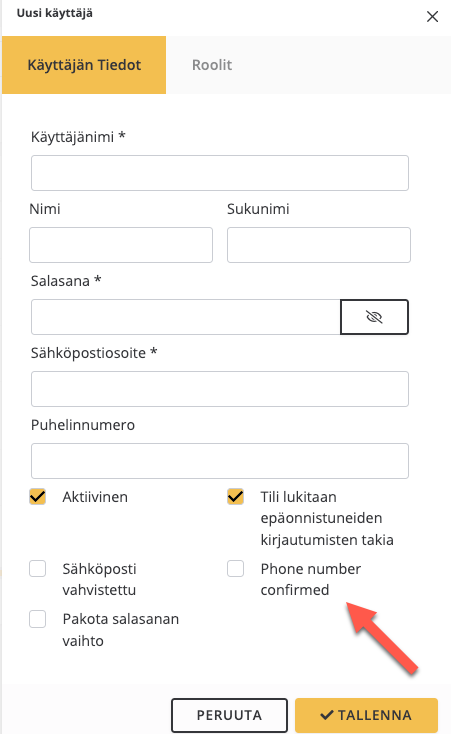Check the Phone number confirmed box
Screen dimensions: 451x734
coord(236,569)
